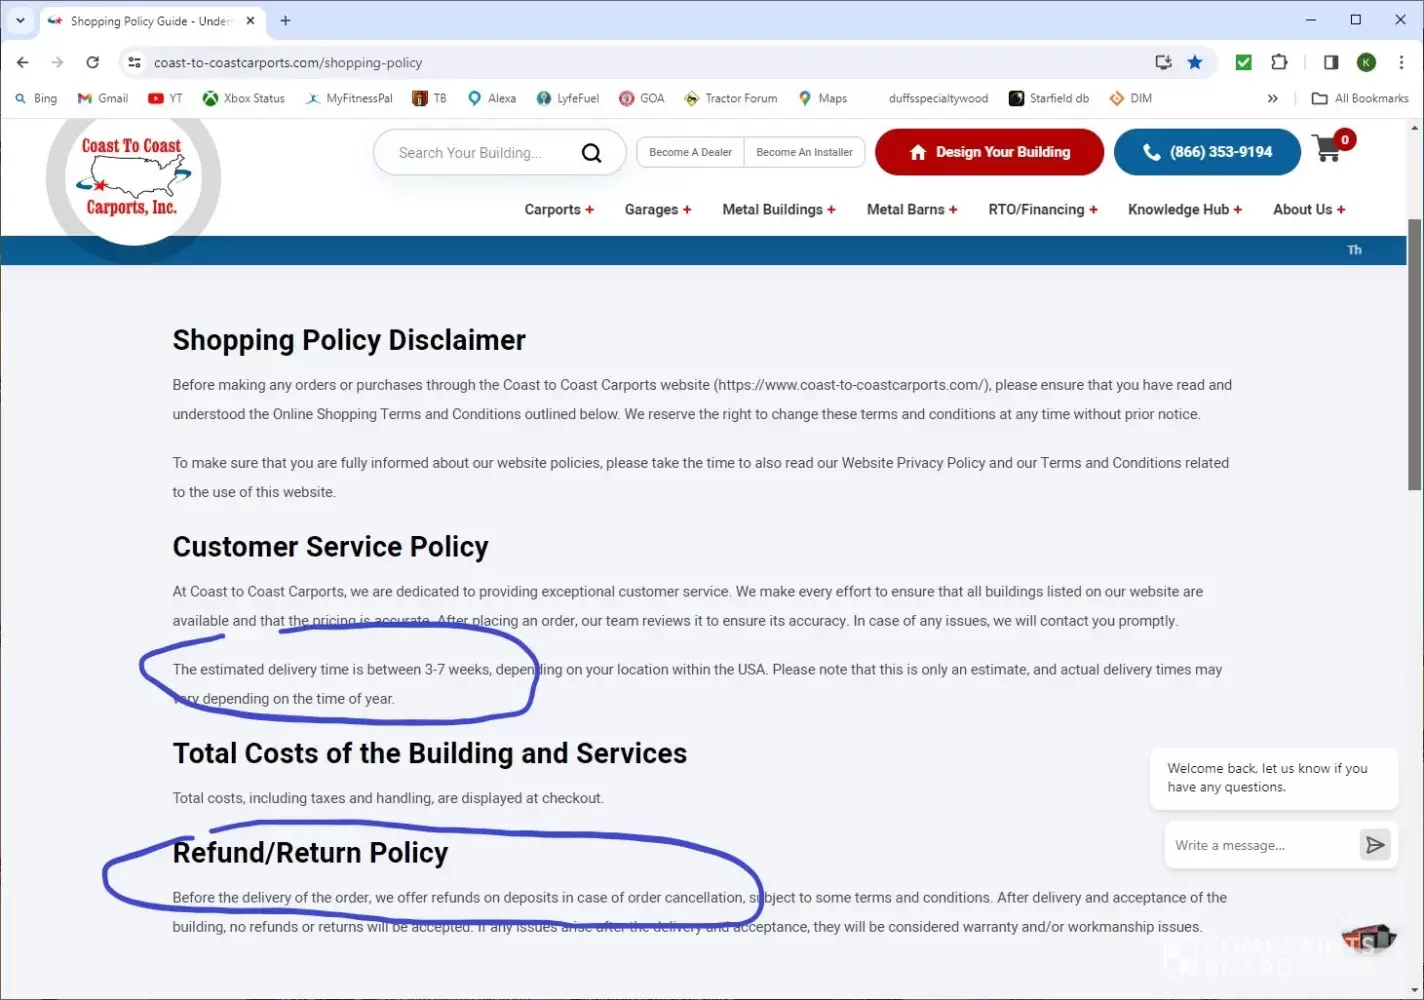Open the Gmail bookmark

pyautogui.click(x=103, y=98)
